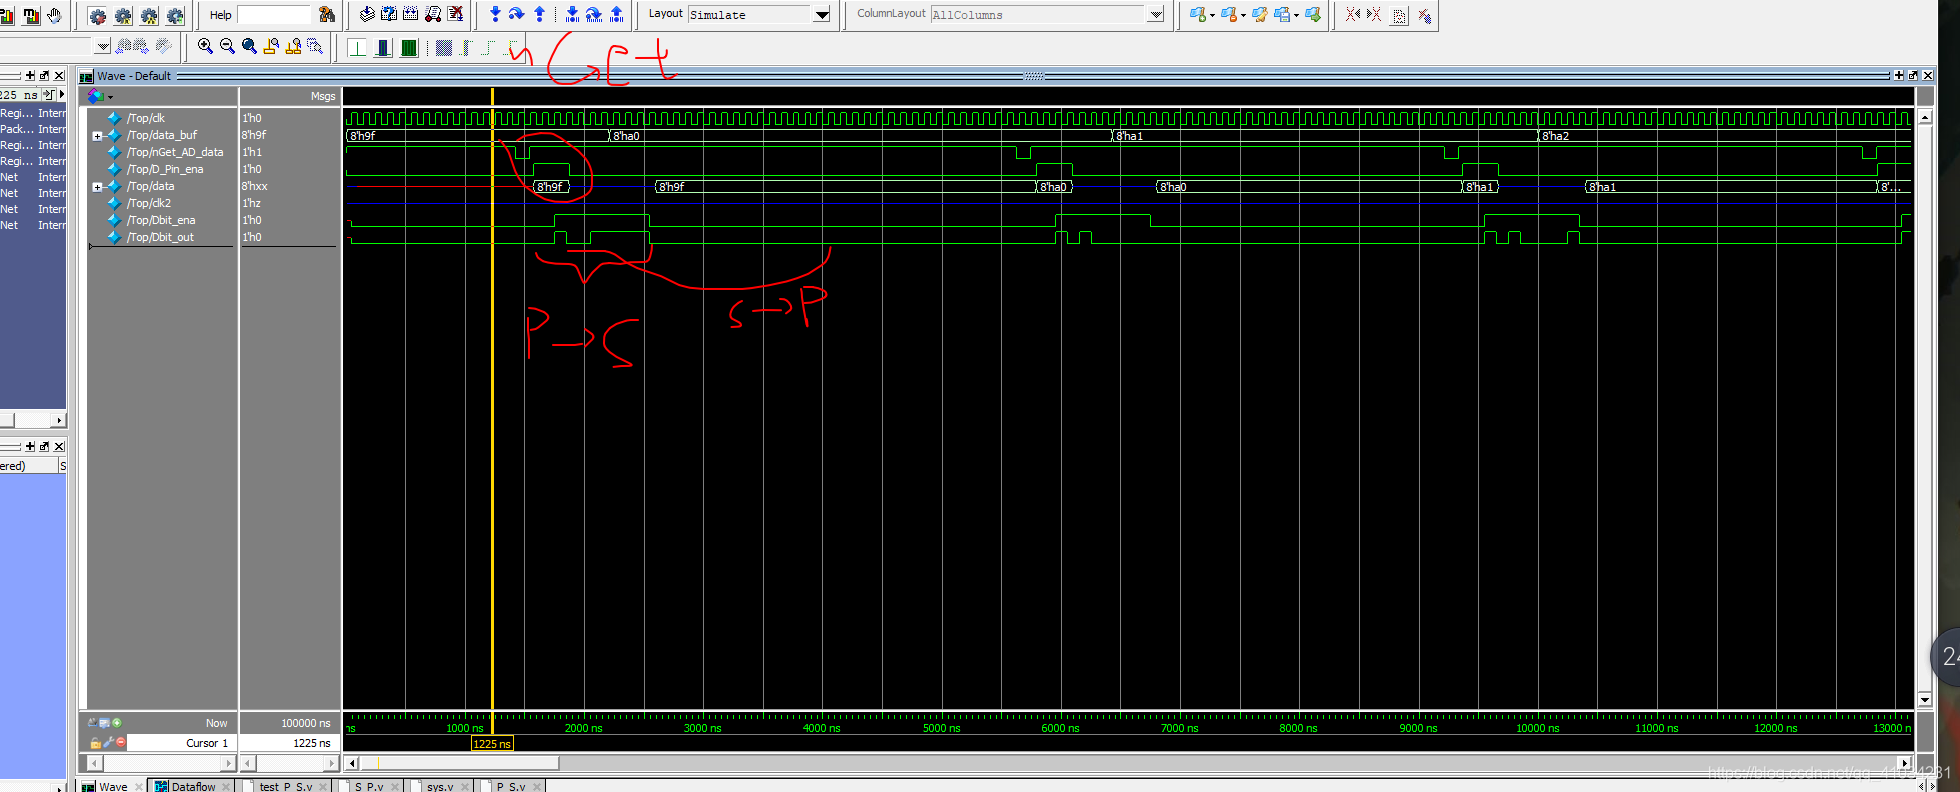Toggle the lock on Cursor 1
The height and width of the screenshot is (792, 1960).
[x=95, y=743]
